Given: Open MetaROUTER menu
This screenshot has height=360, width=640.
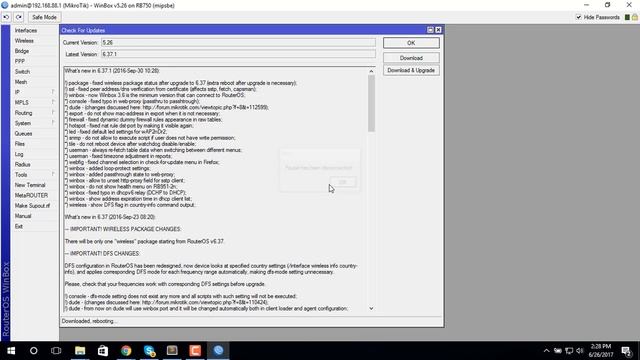Looking at the screenshot, I should 31,195.
